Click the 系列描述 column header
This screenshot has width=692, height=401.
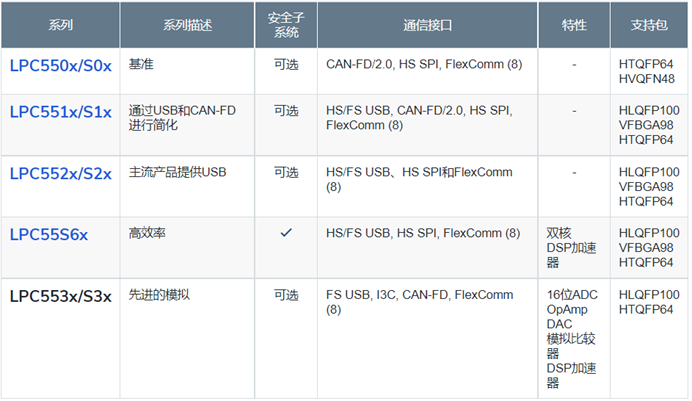point(187,24)
